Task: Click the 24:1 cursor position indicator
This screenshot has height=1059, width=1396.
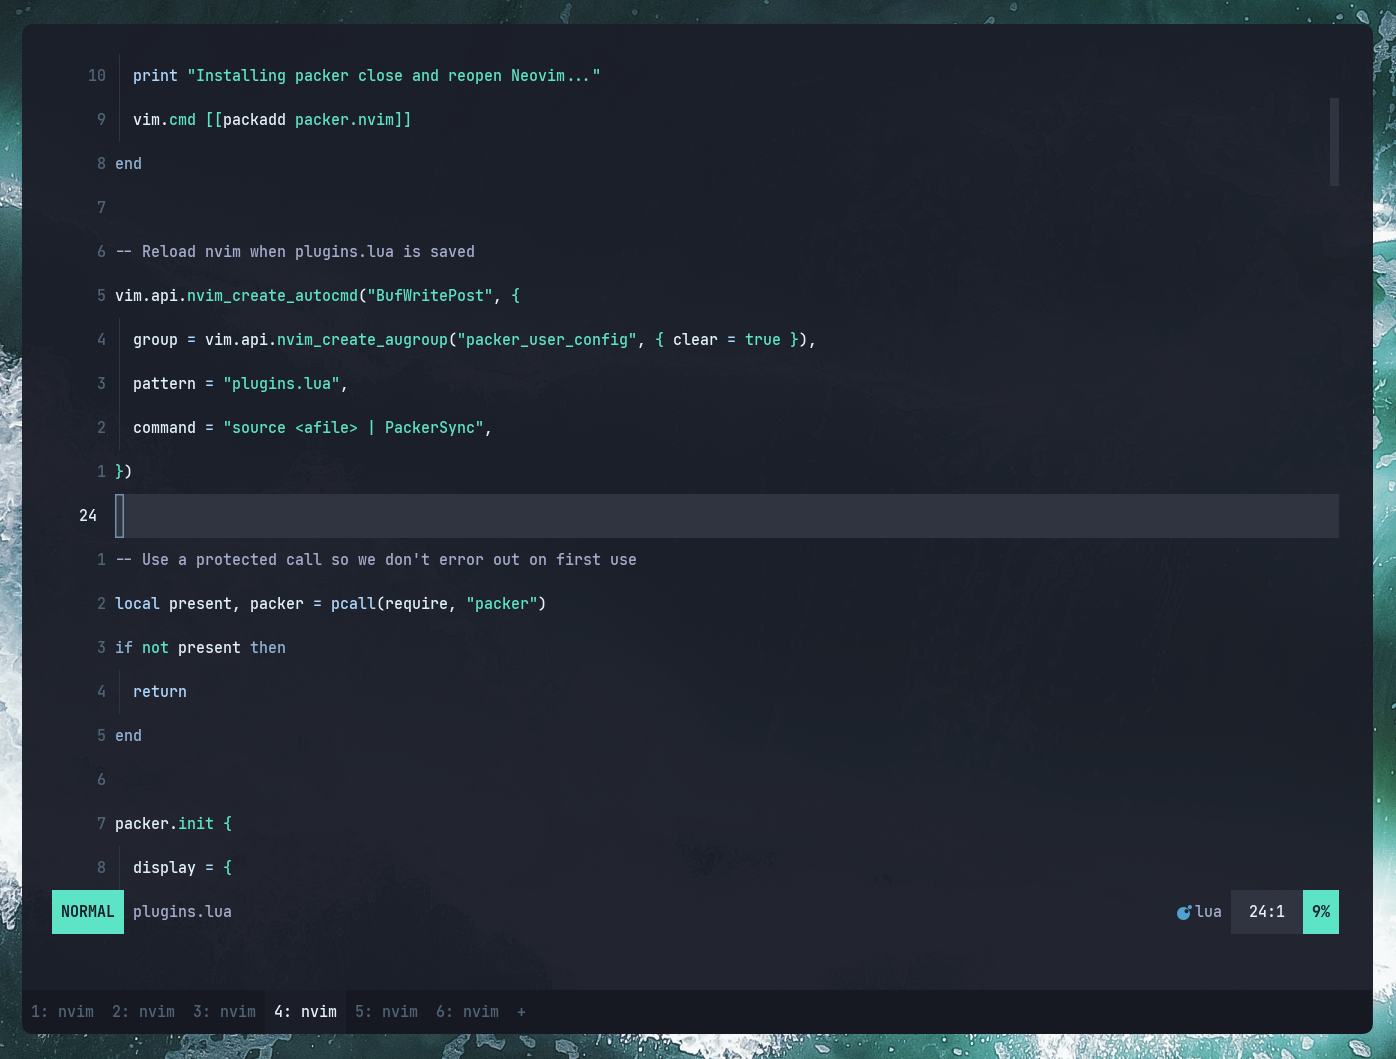Action: 1266,912
